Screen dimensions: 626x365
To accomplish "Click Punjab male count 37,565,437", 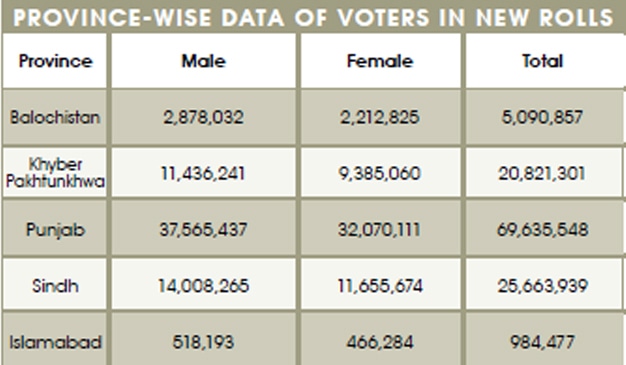I will point(204,230).
